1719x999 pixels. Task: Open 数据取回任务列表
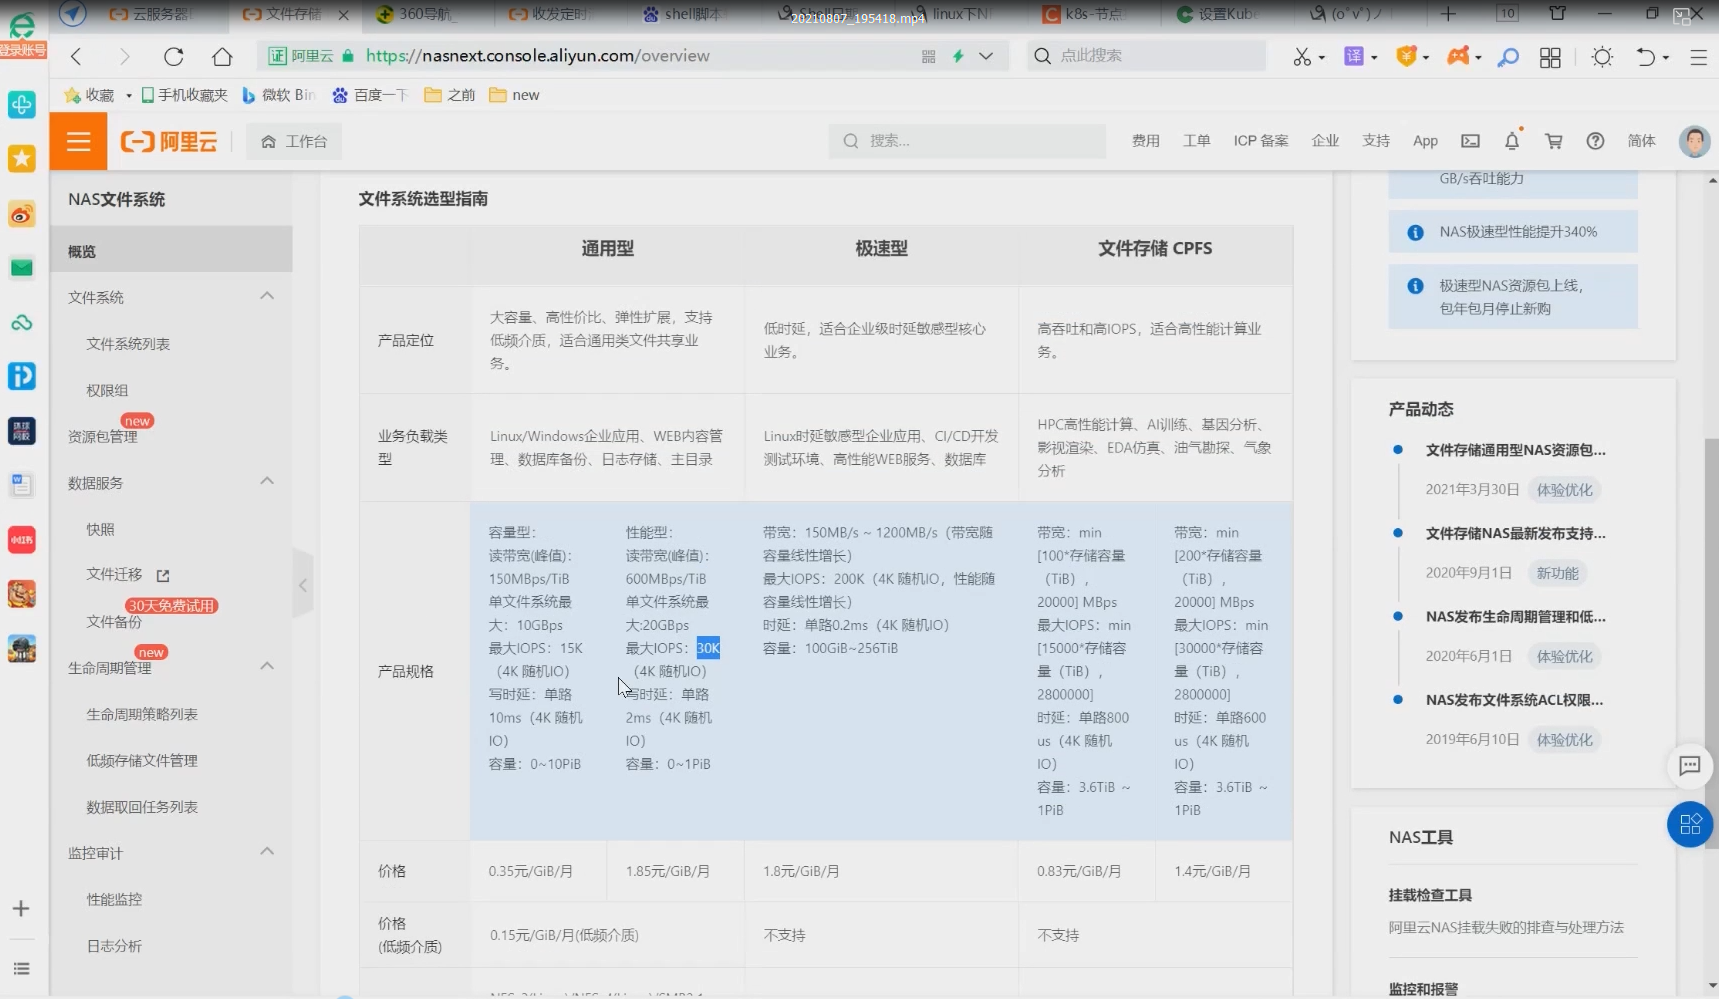tap(142, 807)
